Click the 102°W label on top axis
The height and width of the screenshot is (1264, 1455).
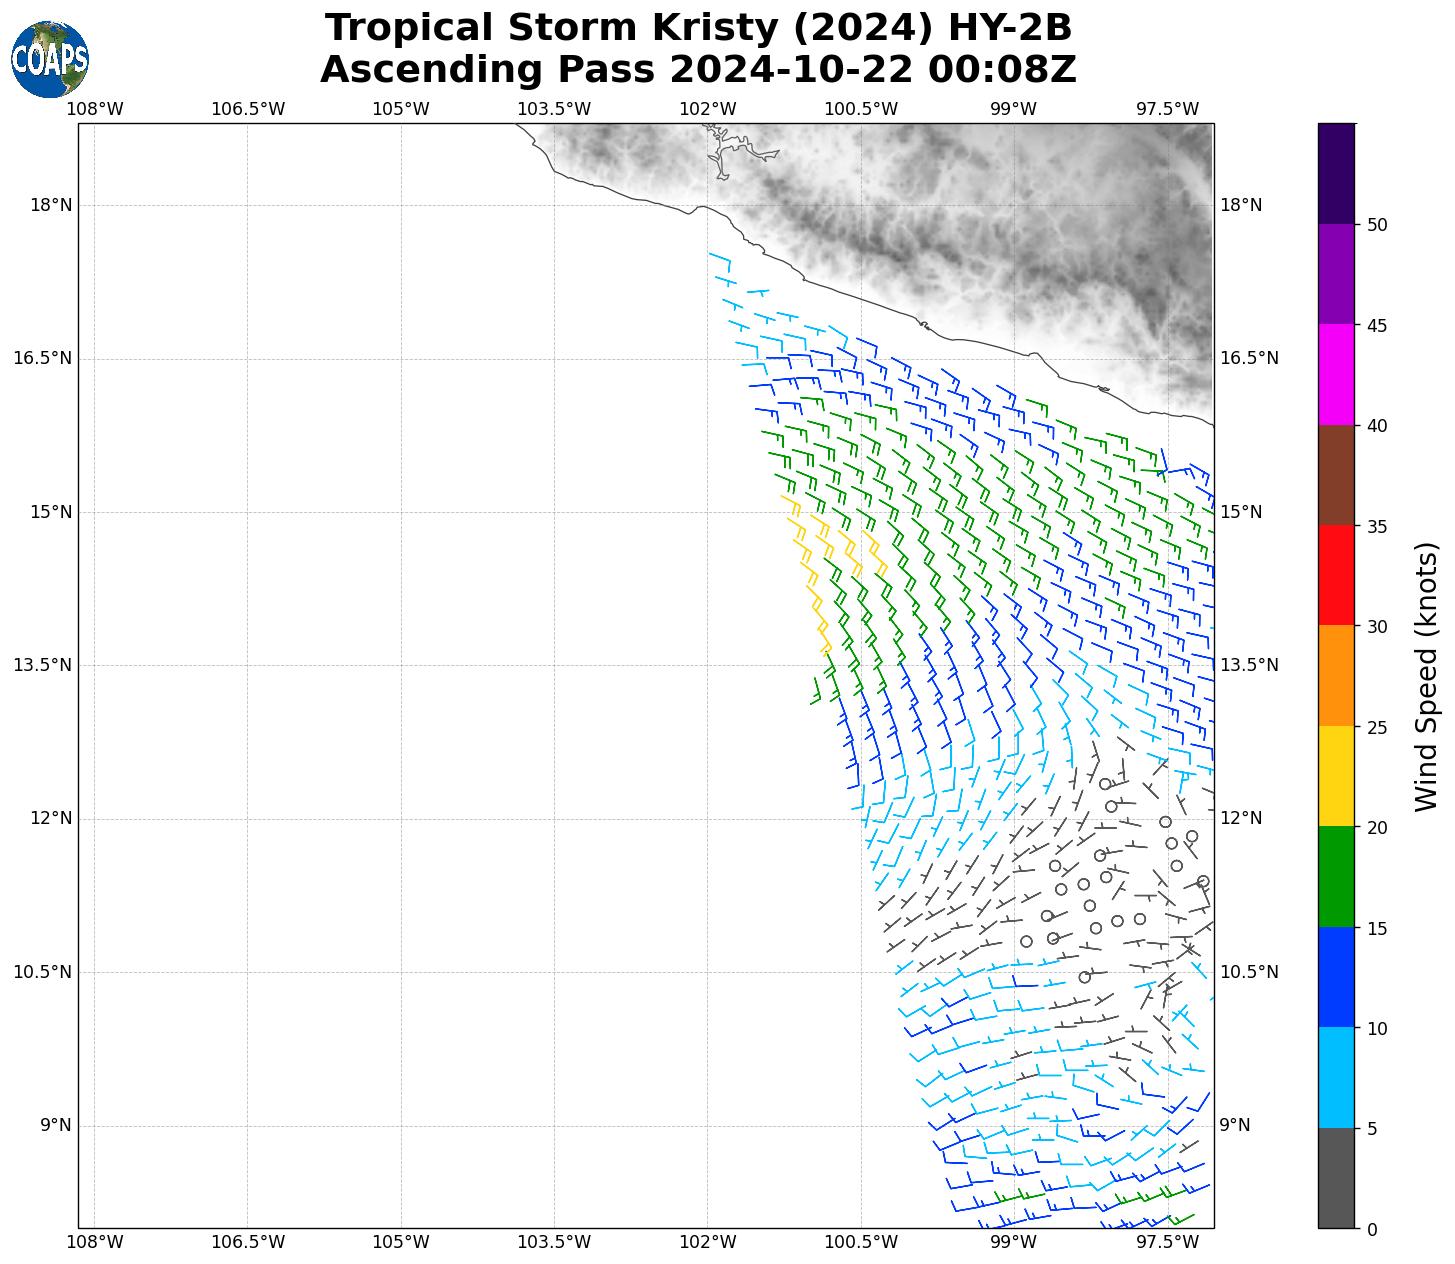708,109
